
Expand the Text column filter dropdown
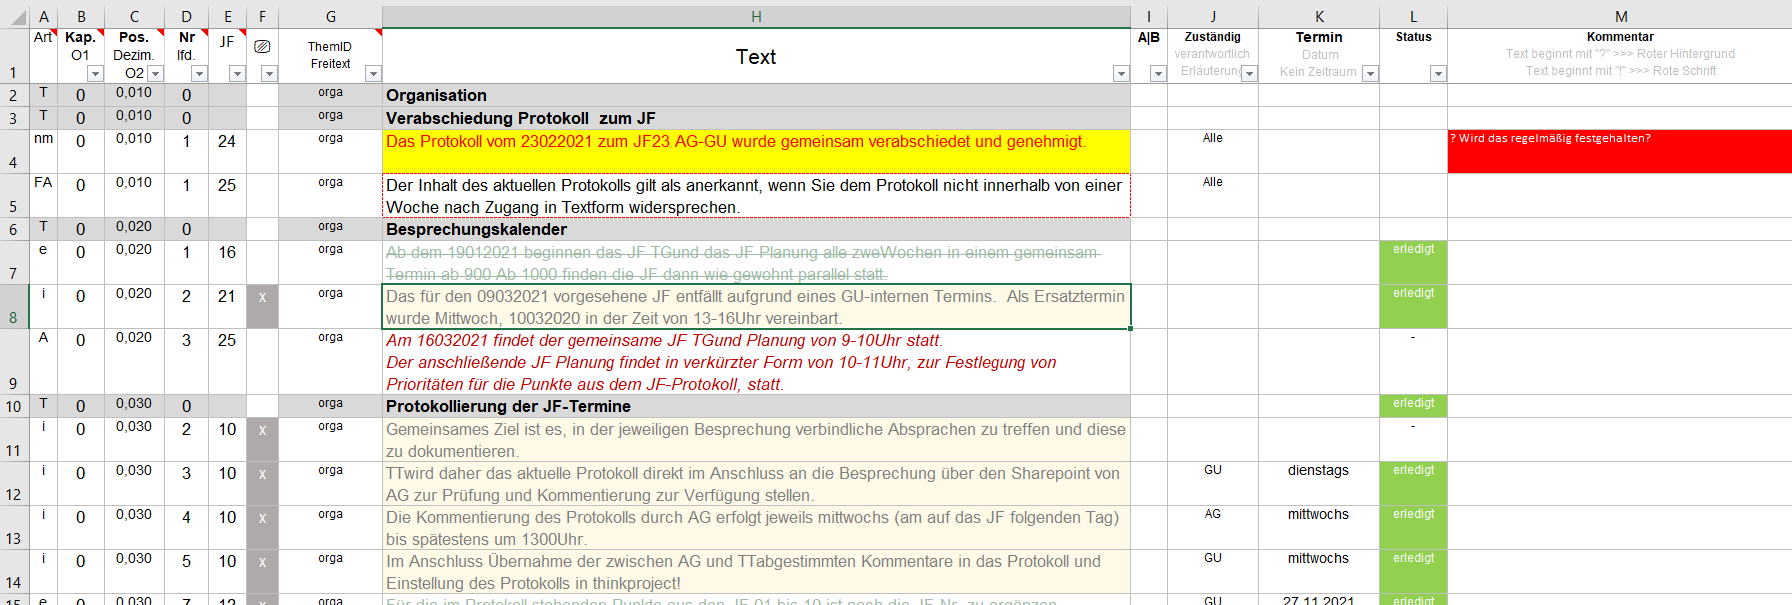pyautogui.click(x=1121, y=74)
